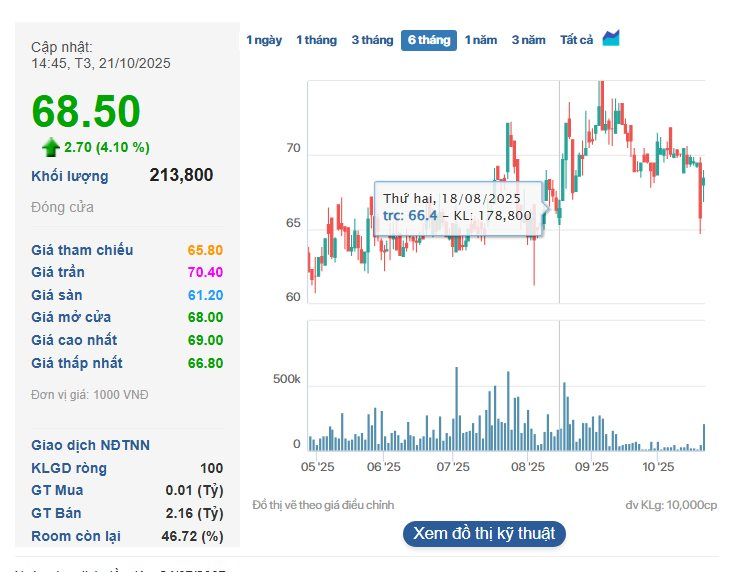This screenshot has height=572, width=741.
Task: Click the "Xem đồ thị kỹ thuật" button
Action: coord(484,533)
